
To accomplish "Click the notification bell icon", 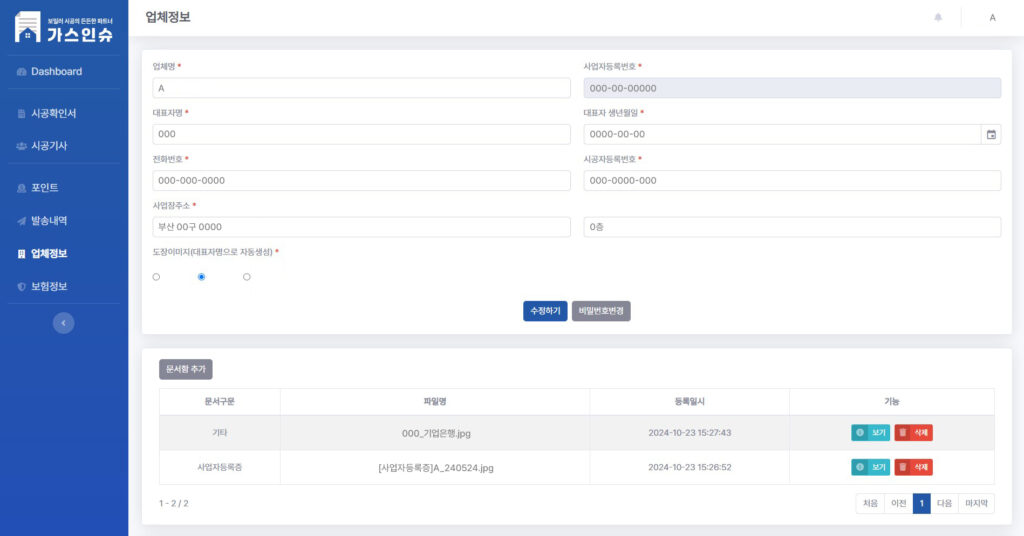I will click(938, 17).
